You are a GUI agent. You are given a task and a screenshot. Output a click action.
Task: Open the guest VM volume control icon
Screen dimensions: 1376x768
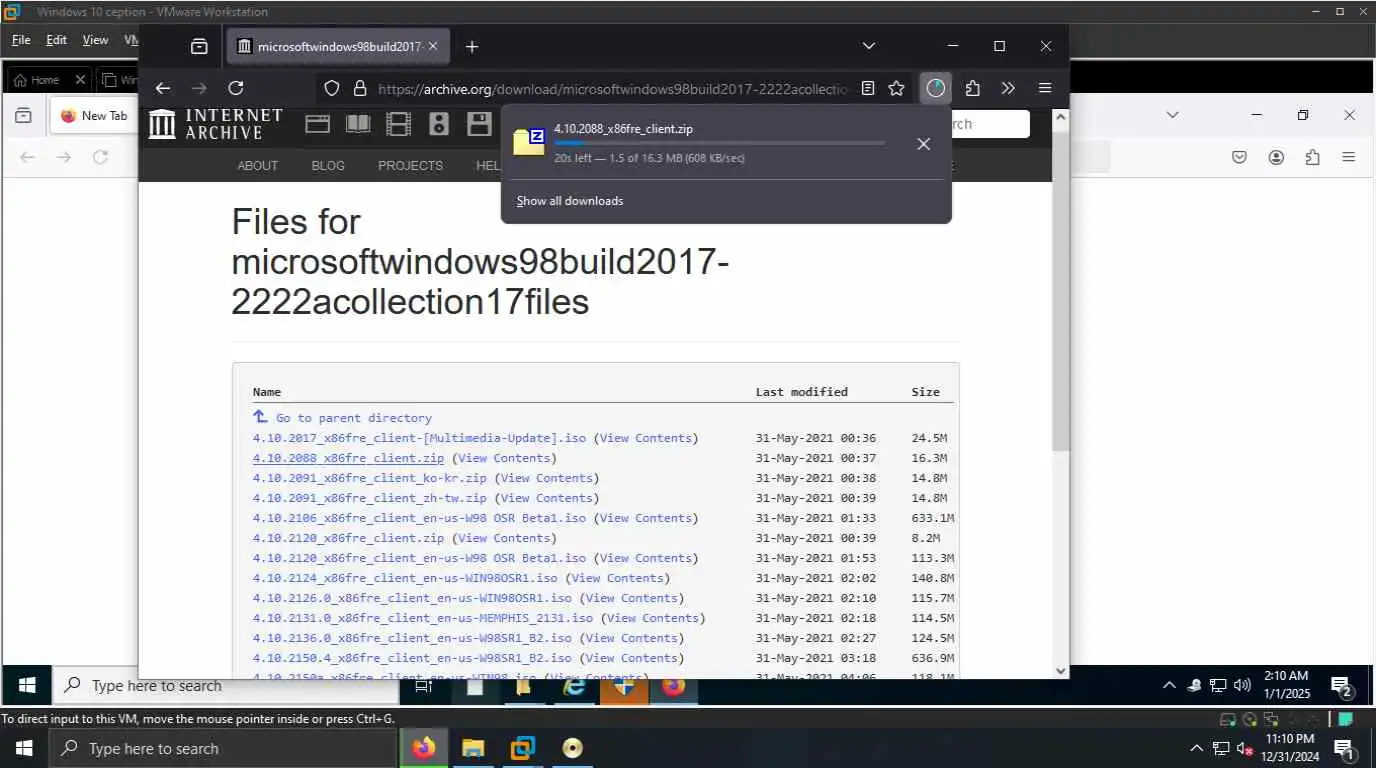pos(1243,686)
